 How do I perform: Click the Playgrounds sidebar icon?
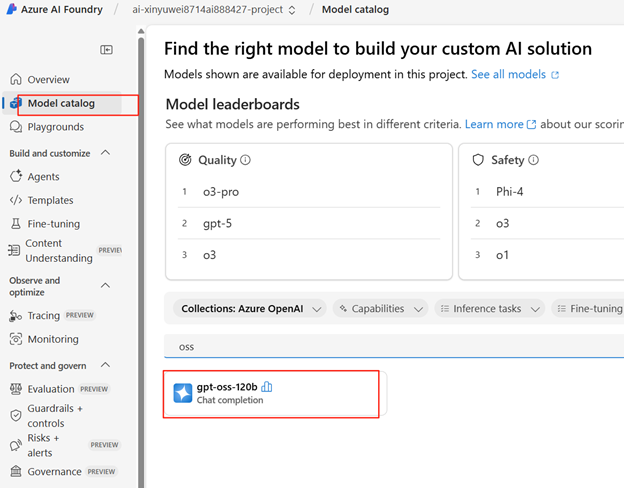coord(15,127)
